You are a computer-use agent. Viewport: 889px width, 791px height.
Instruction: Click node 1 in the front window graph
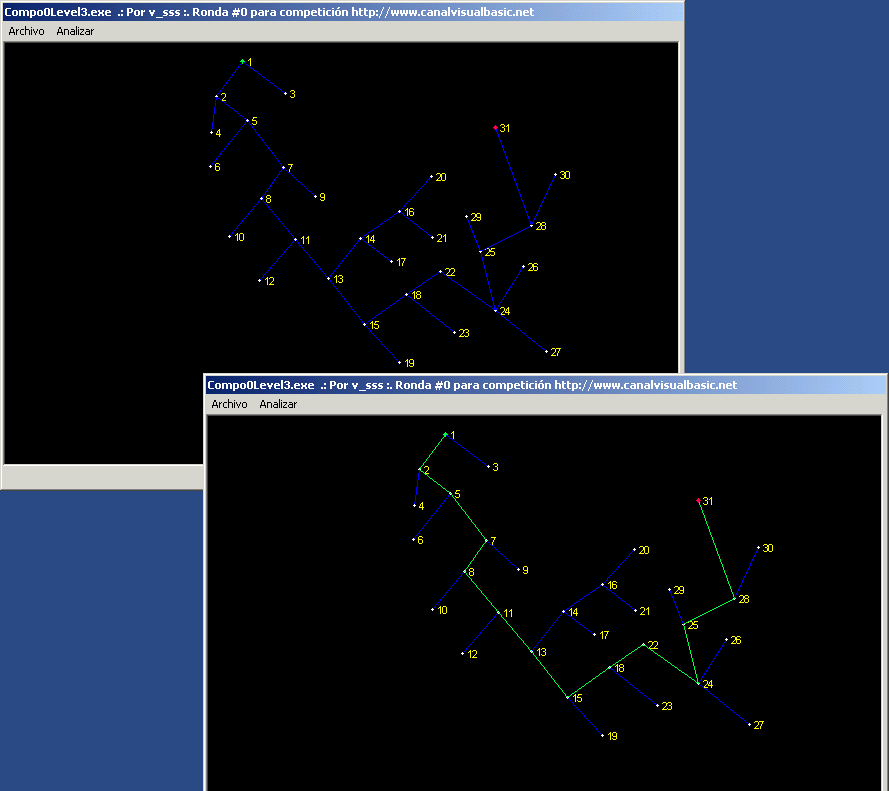pyautogui.click(x=445, y=434)
